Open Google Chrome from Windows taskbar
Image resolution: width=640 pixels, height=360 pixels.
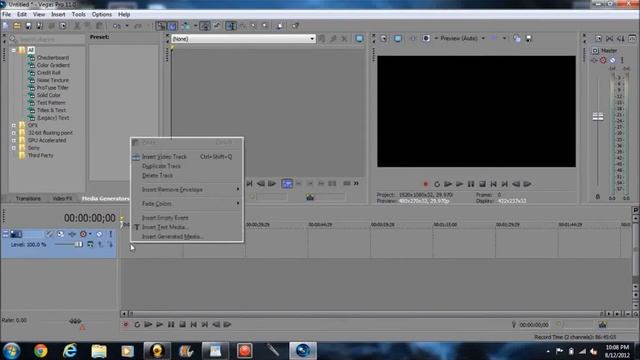(40, 351)
